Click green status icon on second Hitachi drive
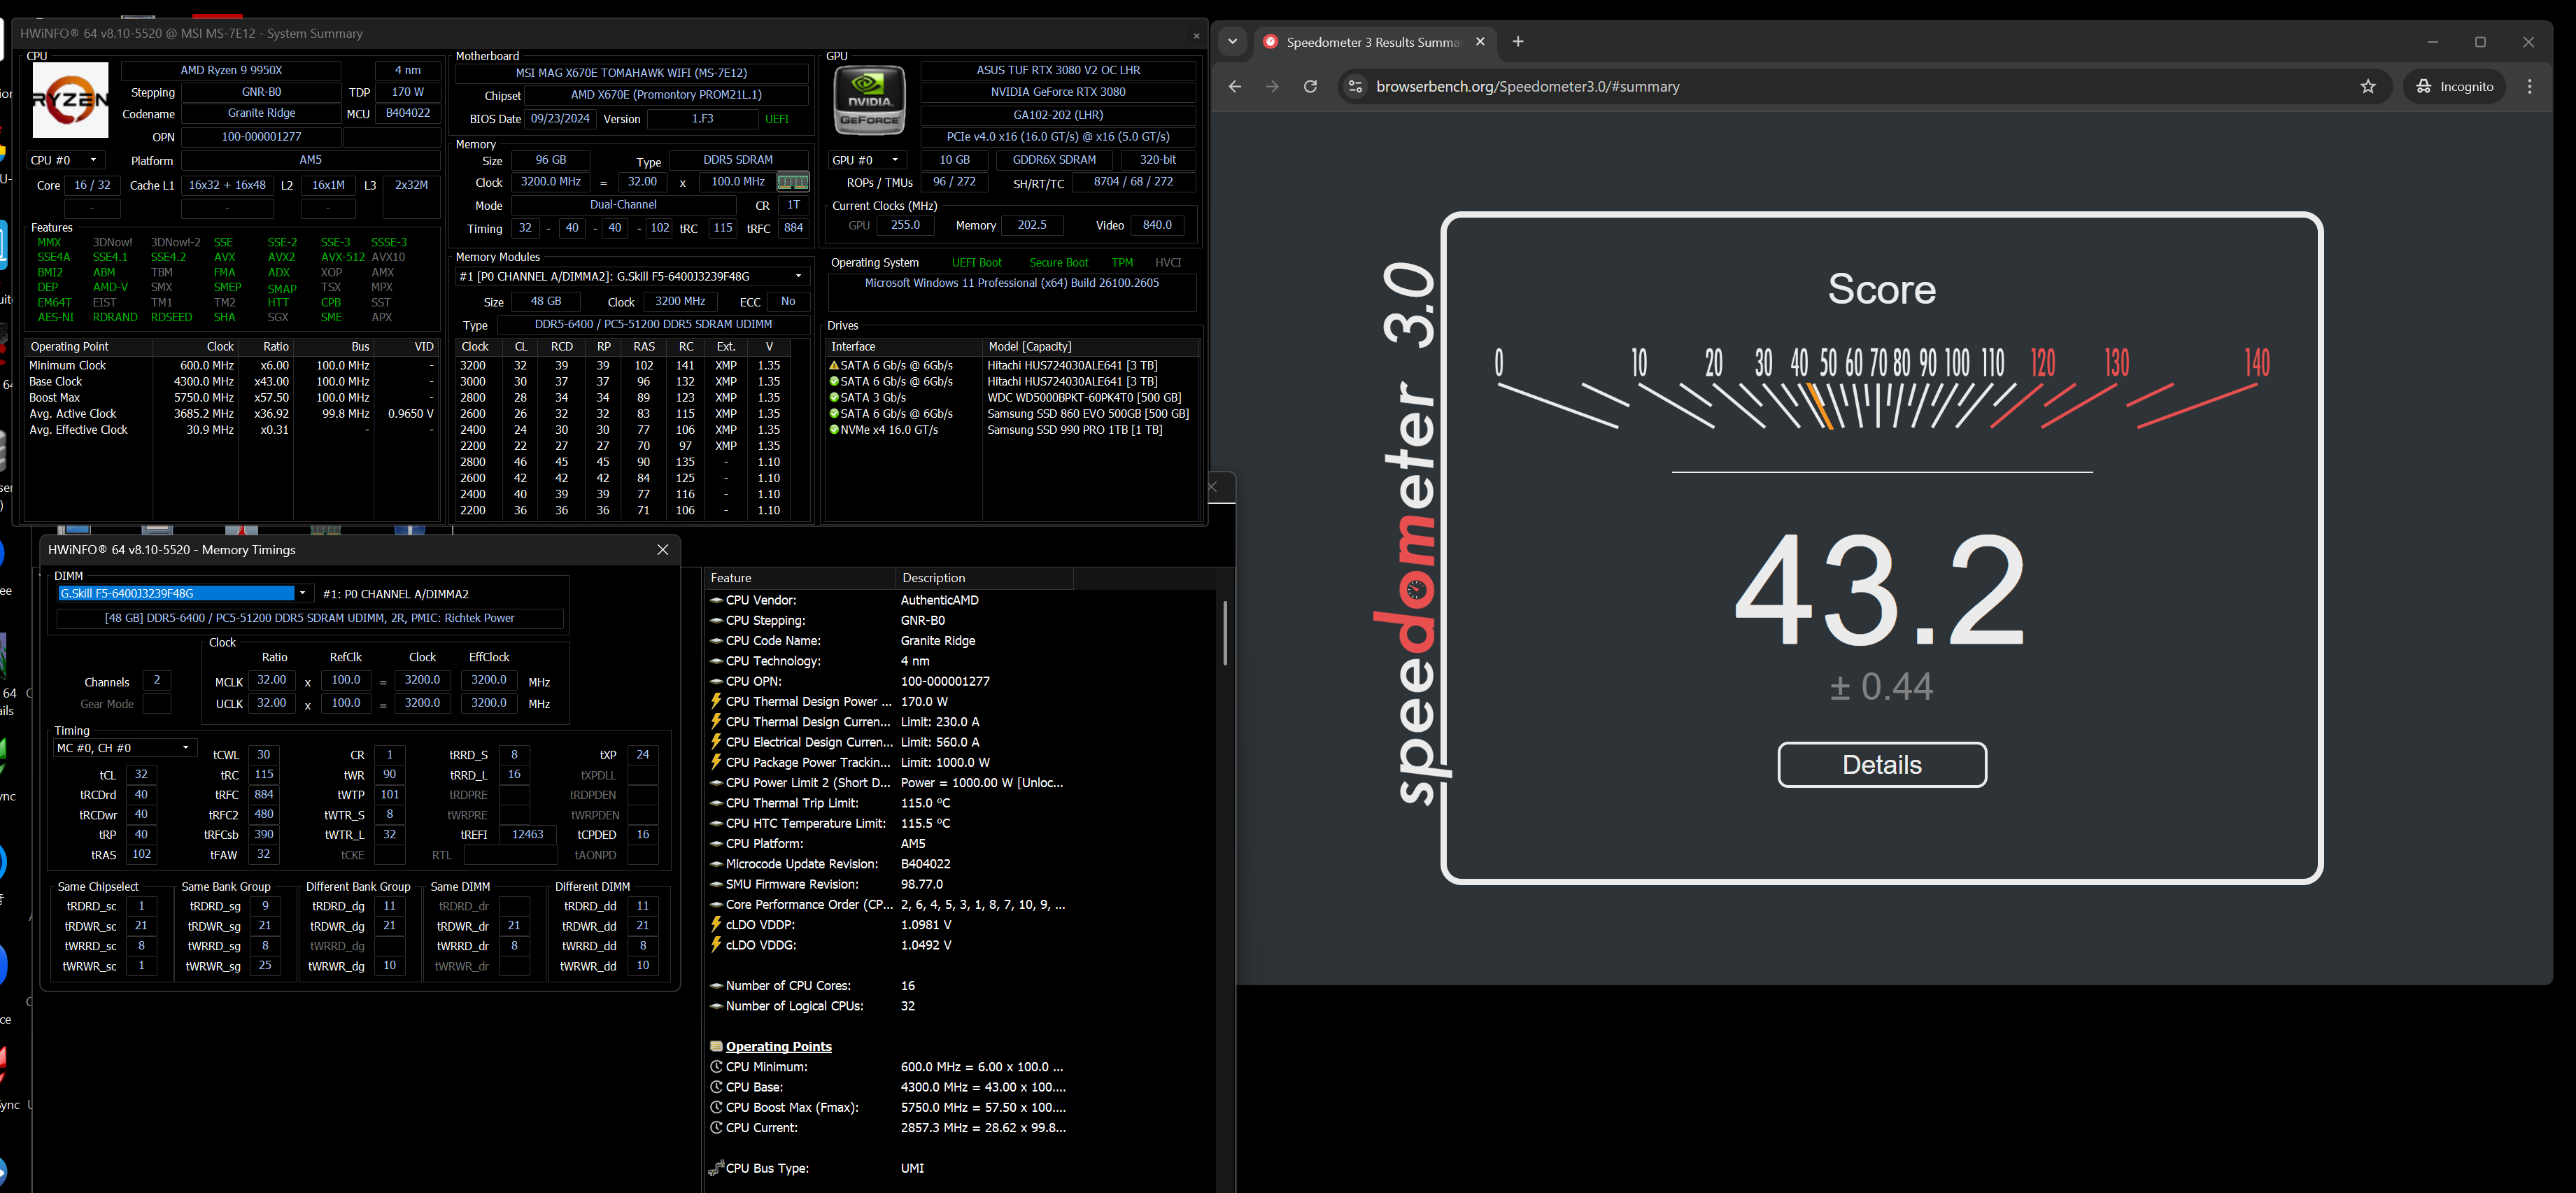Image resolution: width=2576 pixels, height=1193 pixels. (x=834, y=382)
